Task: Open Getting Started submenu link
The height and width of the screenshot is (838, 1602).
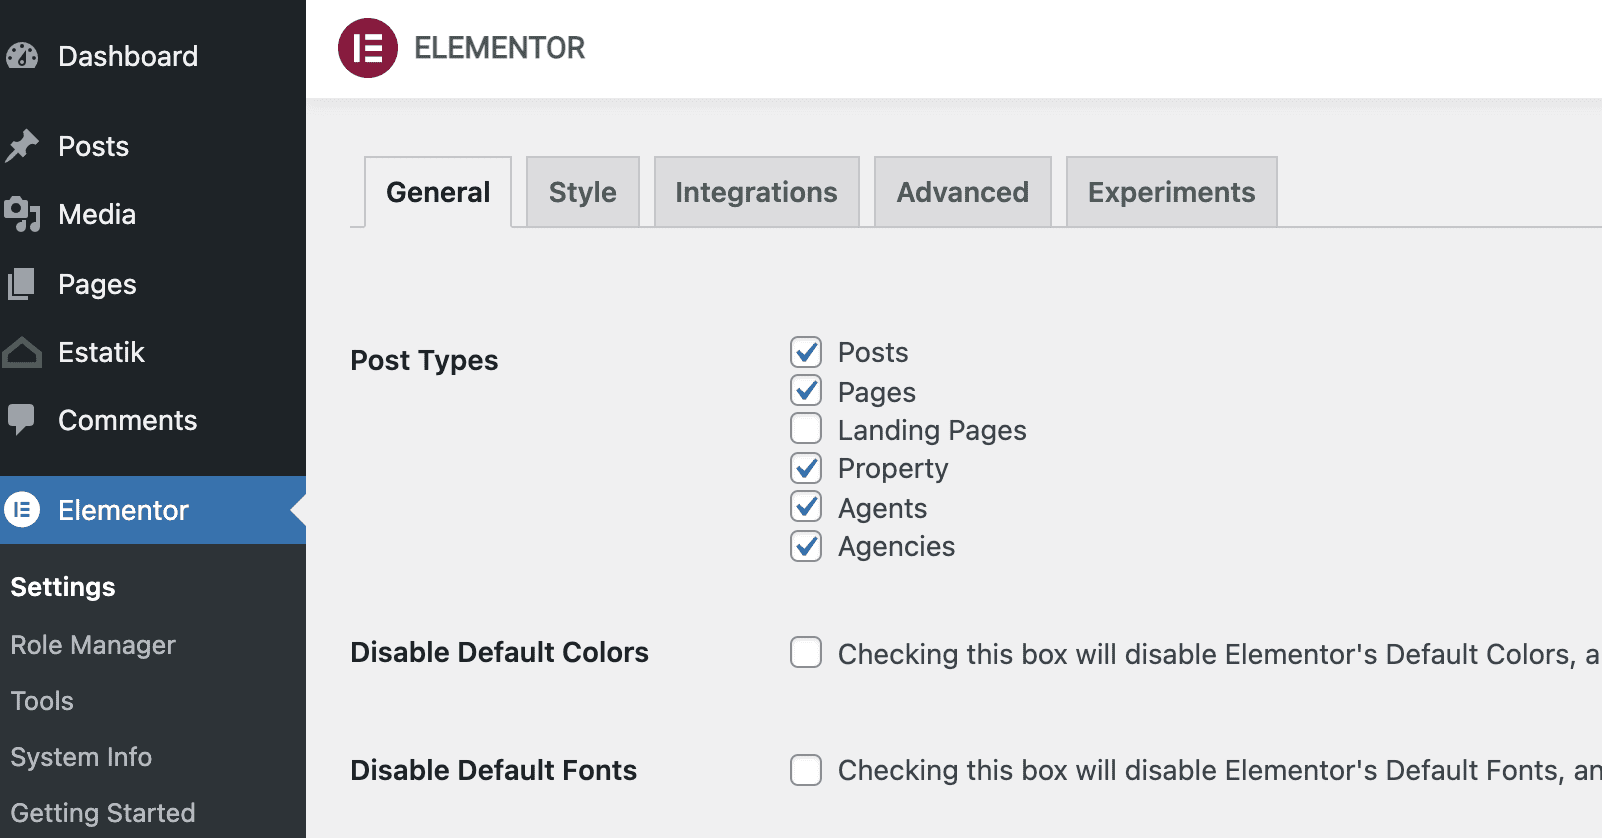Action: pyautogui.click(x=103, y=813)
